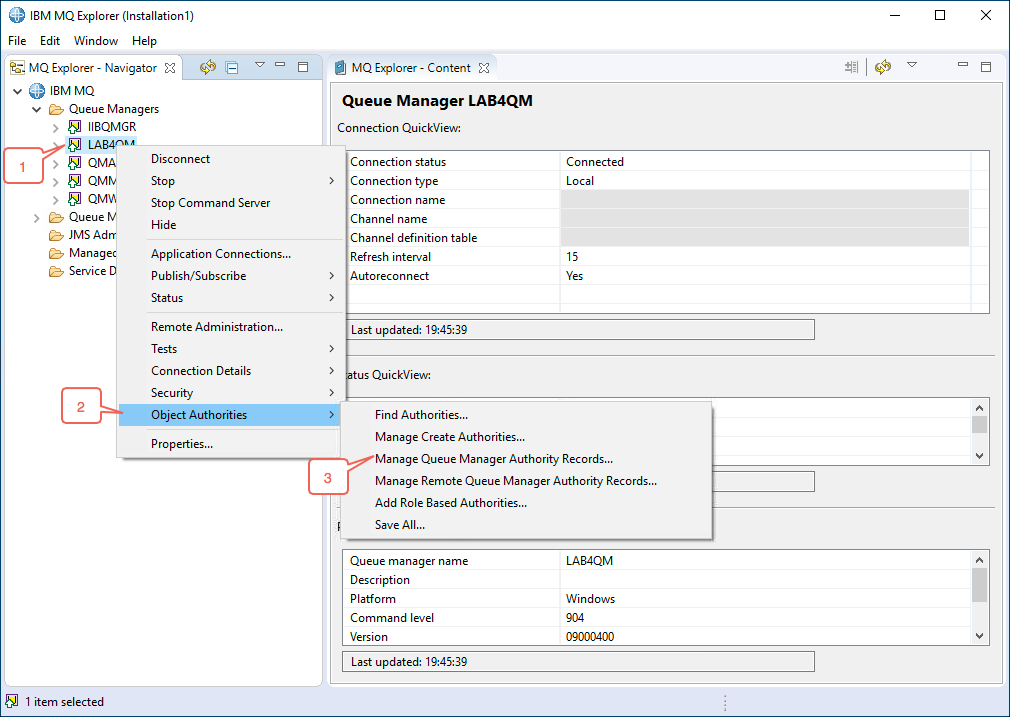Collapse all in Navigator toolbar
Image resolution: width=1010 pixels, height=717 pixels.
[232, 67]
